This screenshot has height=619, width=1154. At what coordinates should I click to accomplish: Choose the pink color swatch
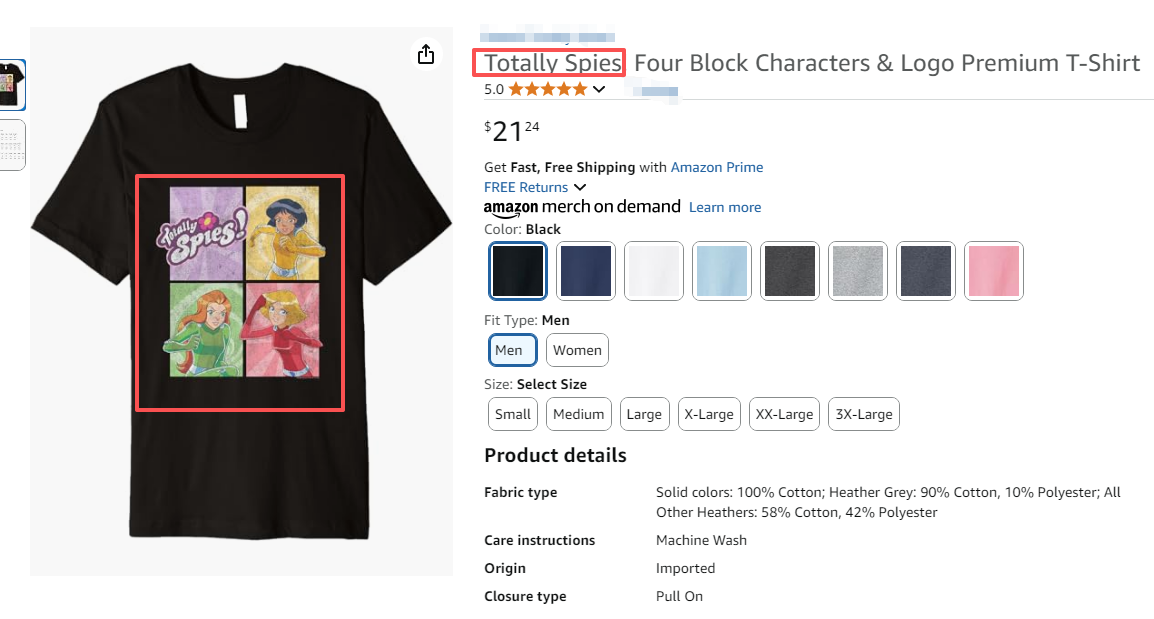[x=994, y=270]
